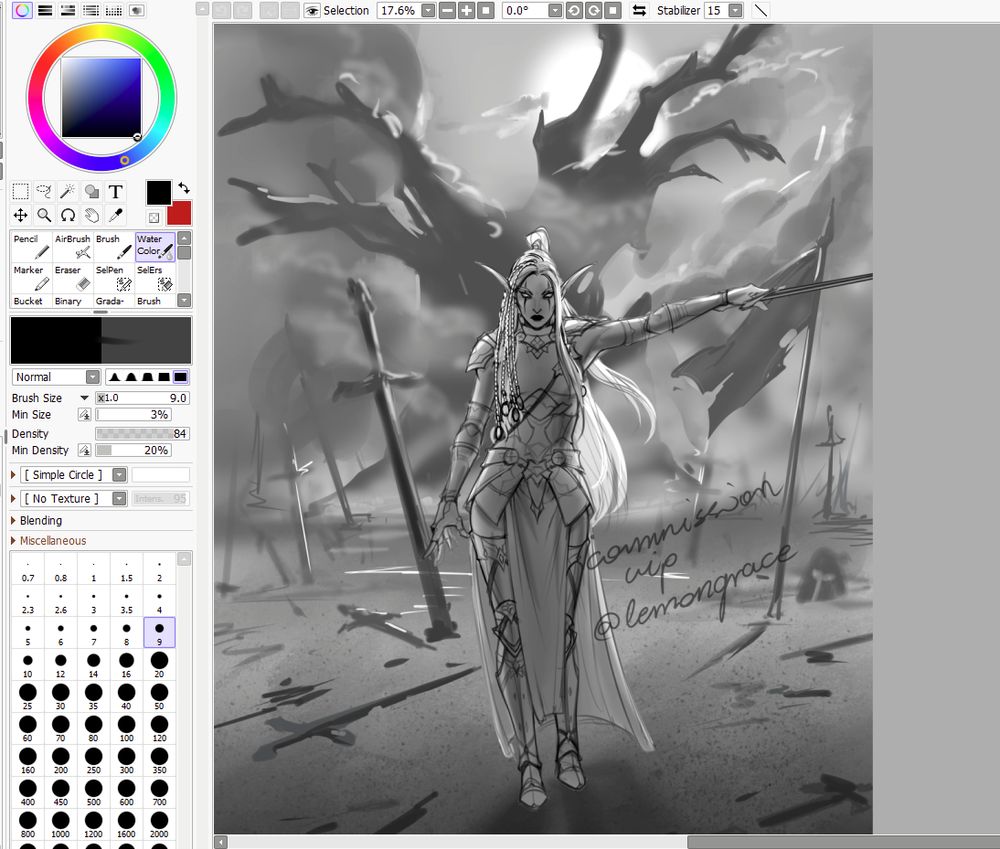Choose the AirBrush tool
This screenshot has width=1000, height=849.
point(72,246)
